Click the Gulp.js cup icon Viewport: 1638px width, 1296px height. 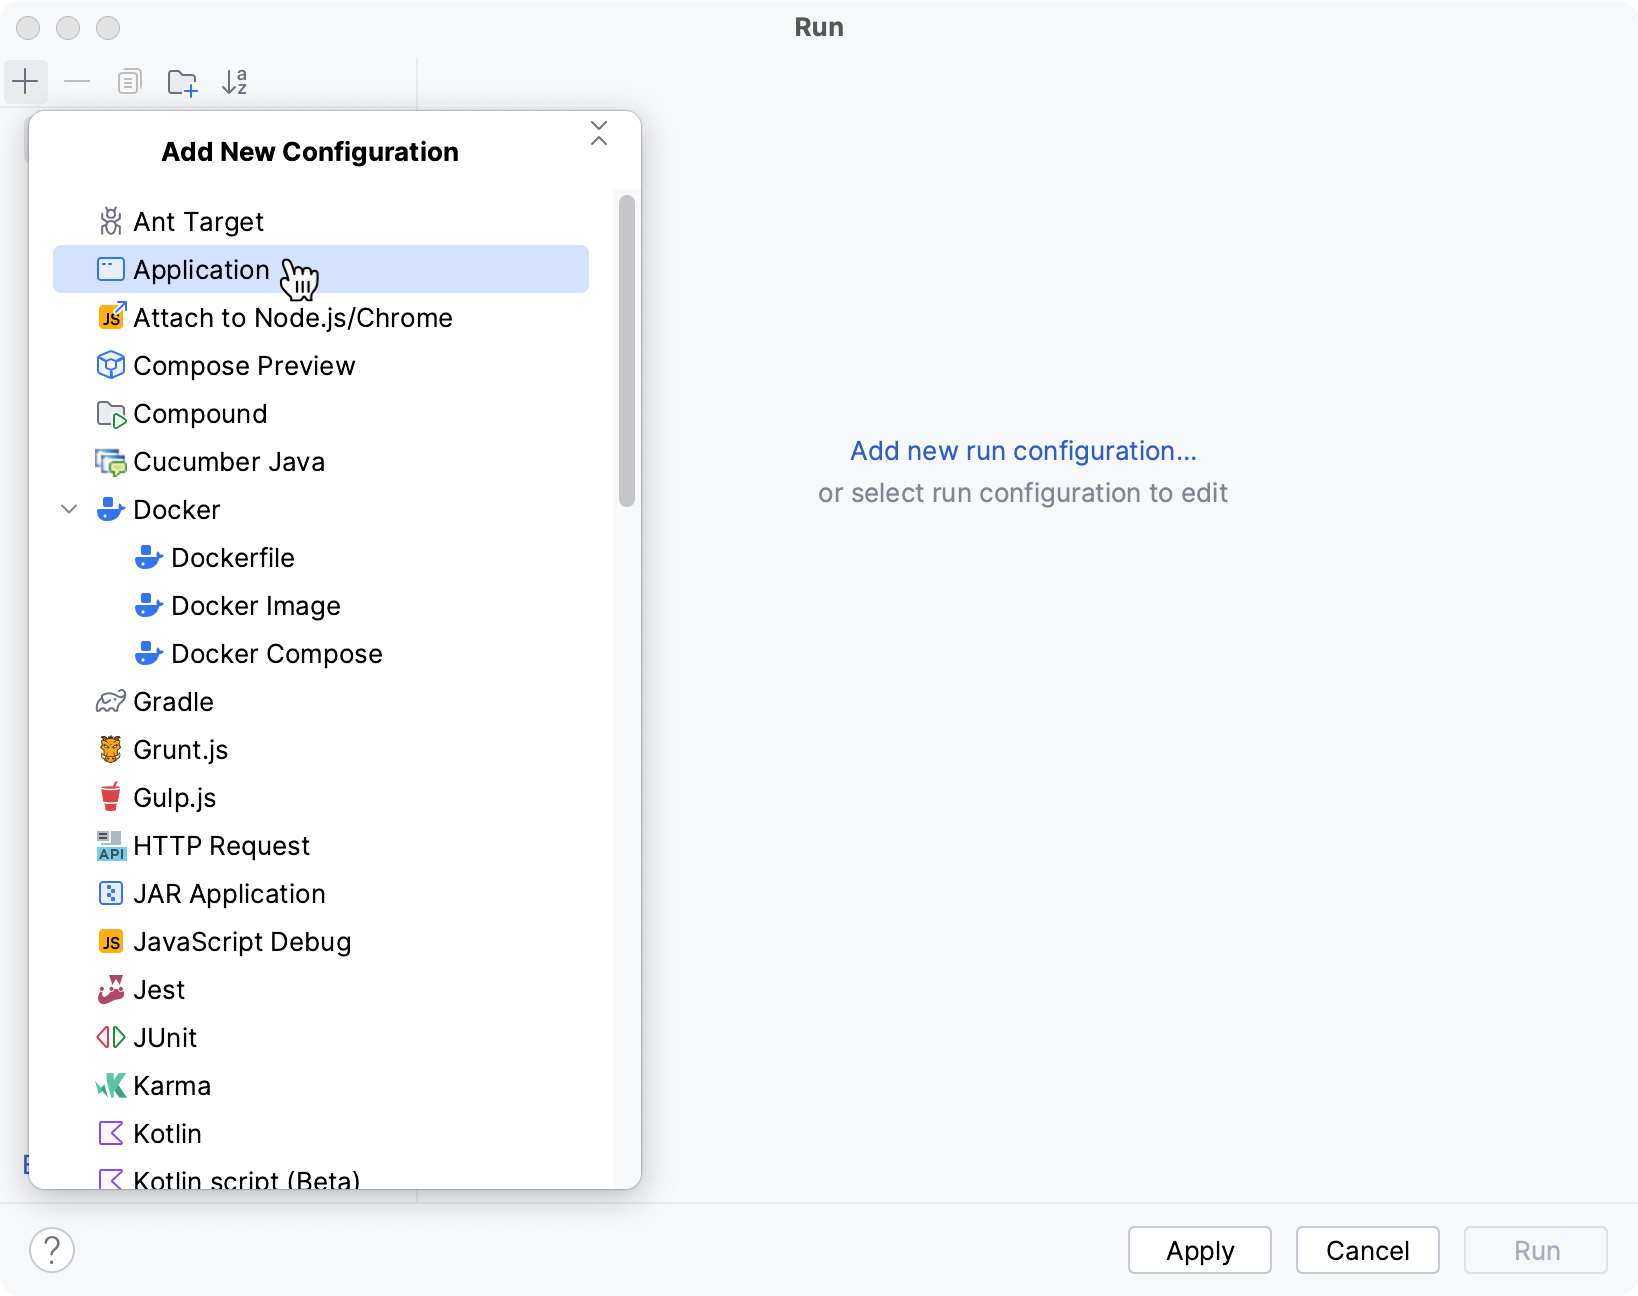pyautogui.click(x=111, y=797)
